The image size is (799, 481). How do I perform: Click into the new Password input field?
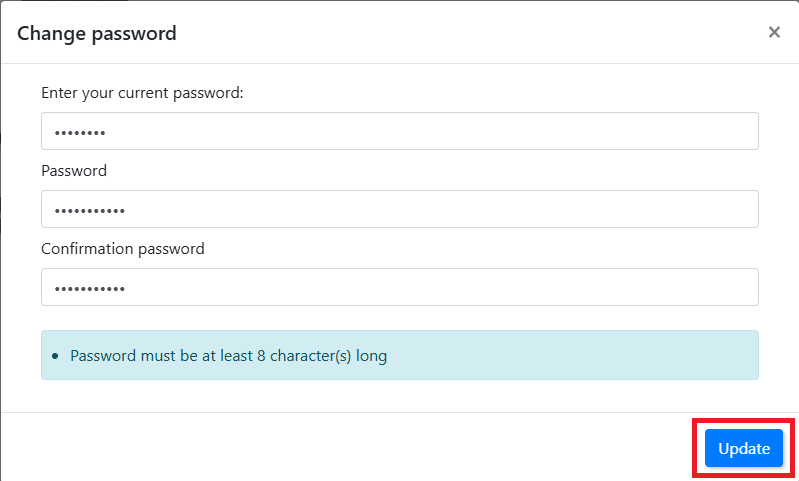click(400, 209)
